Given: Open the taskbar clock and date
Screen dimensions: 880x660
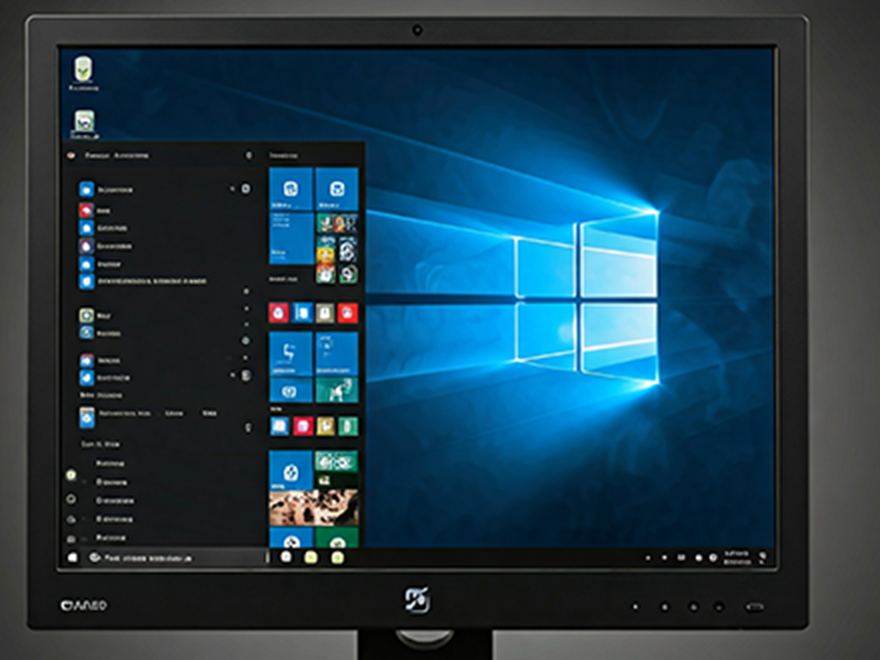Looking at the screenshot, I should (x=736, y=555).
